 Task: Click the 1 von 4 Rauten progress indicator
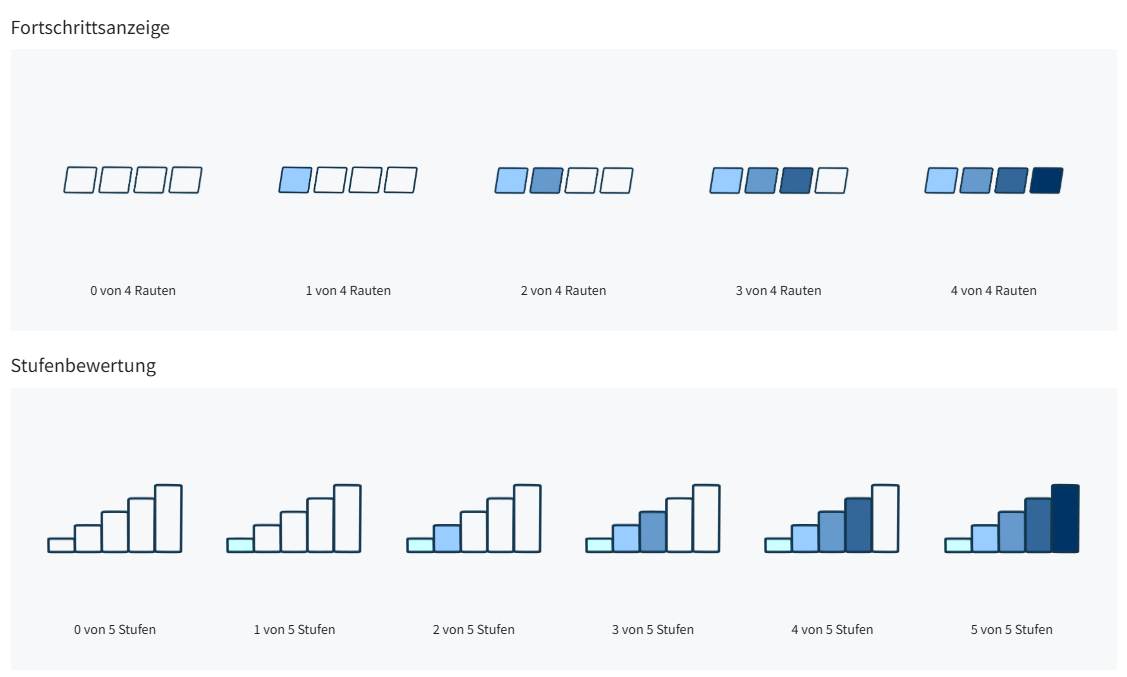348,180
